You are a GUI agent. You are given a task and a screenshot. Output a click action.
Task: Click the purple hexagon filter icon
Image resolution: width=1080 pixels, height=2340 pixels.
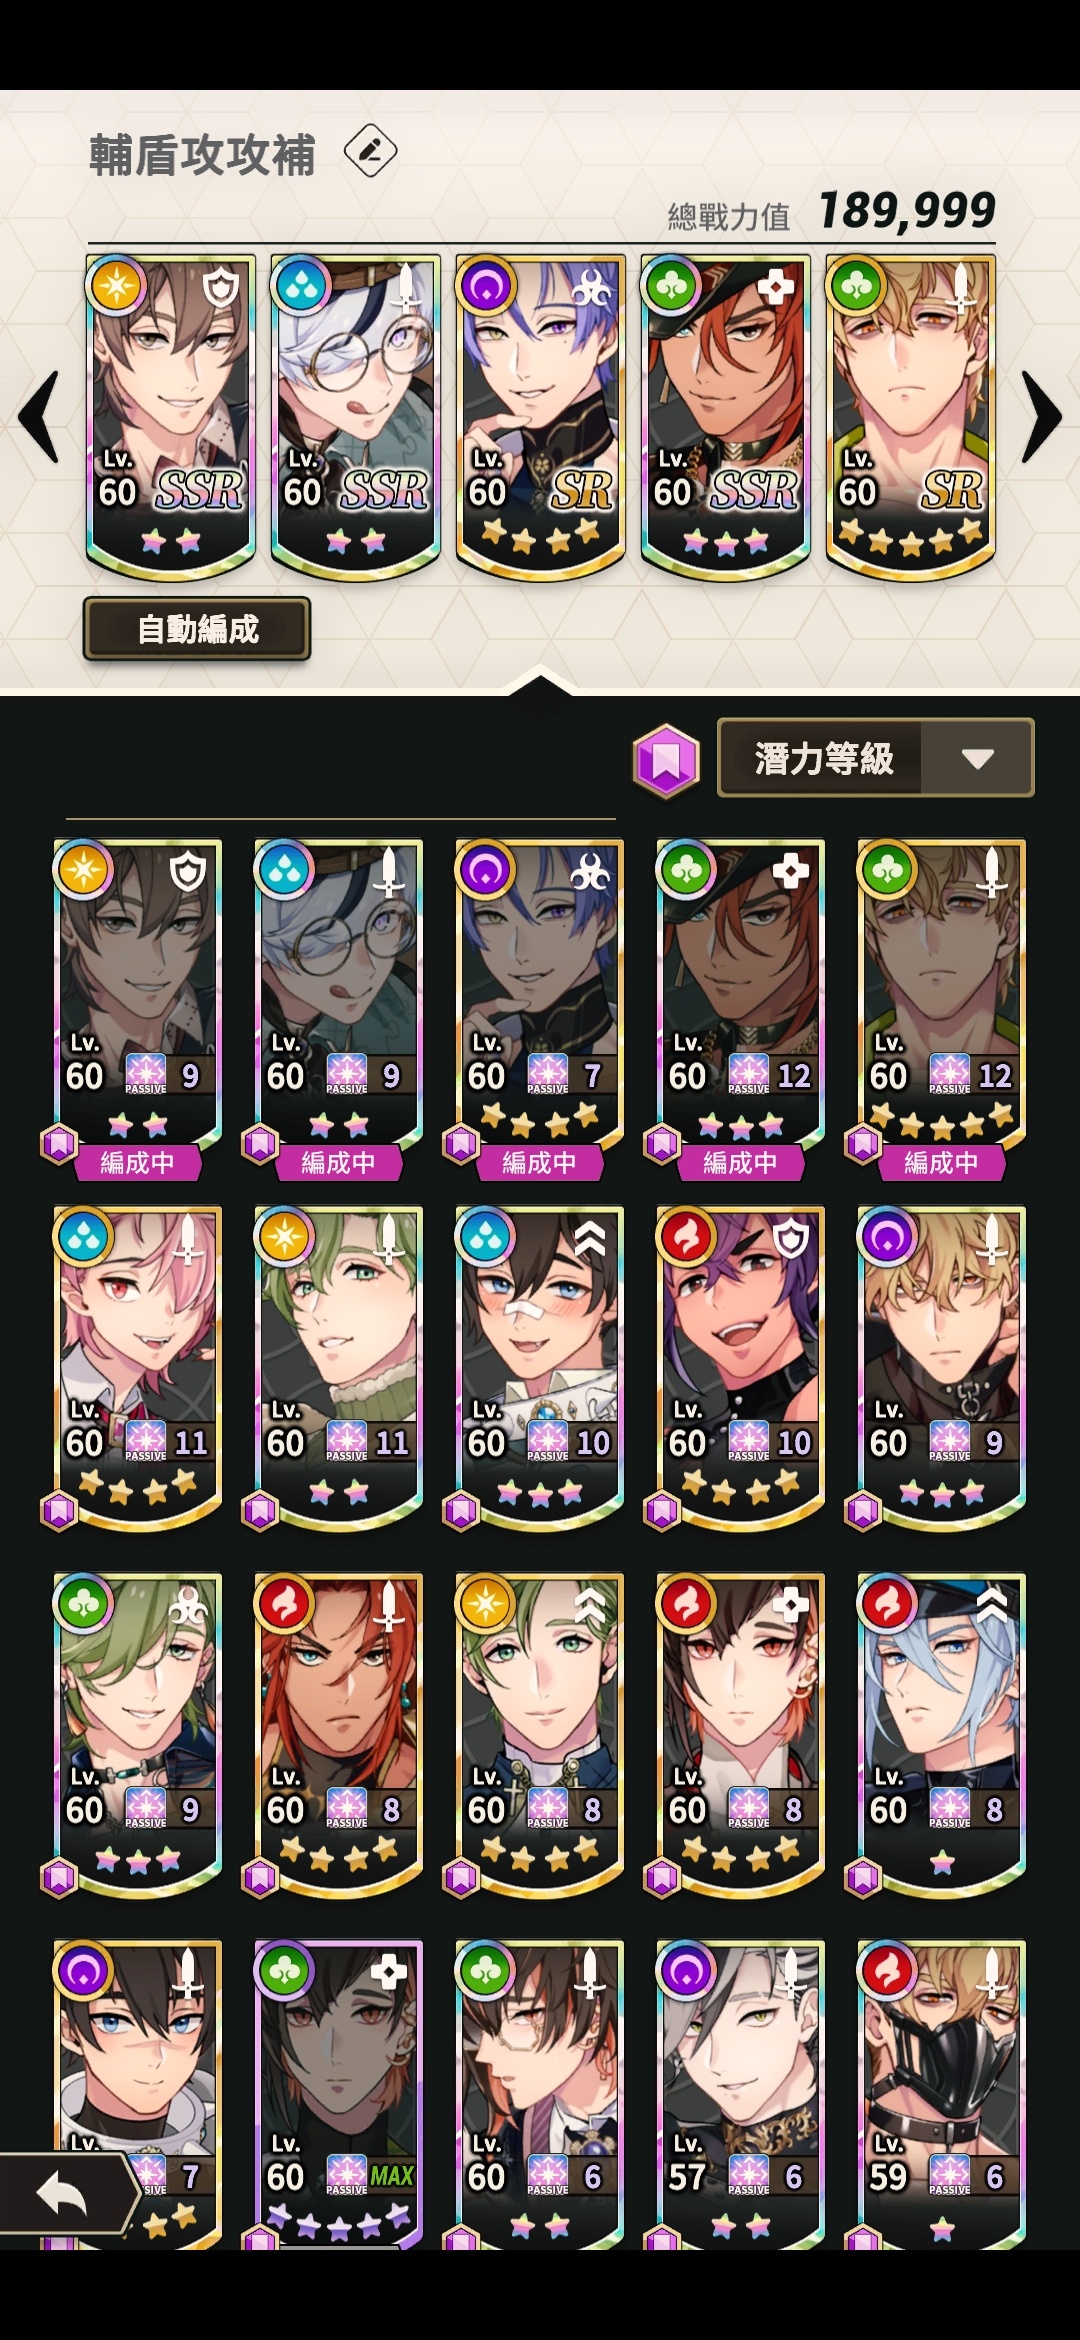tap(666, 760)
